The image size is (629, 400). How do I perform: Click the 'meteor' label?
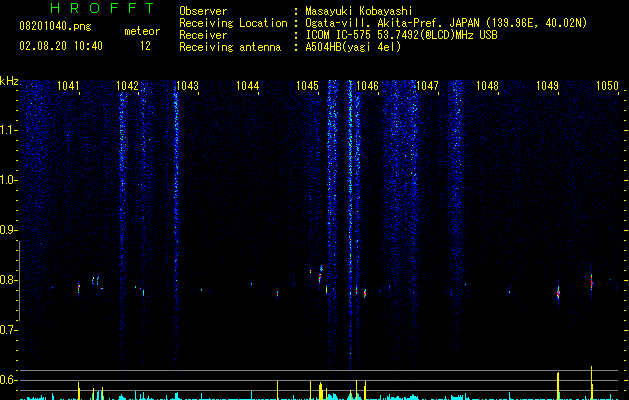point(142,31)
